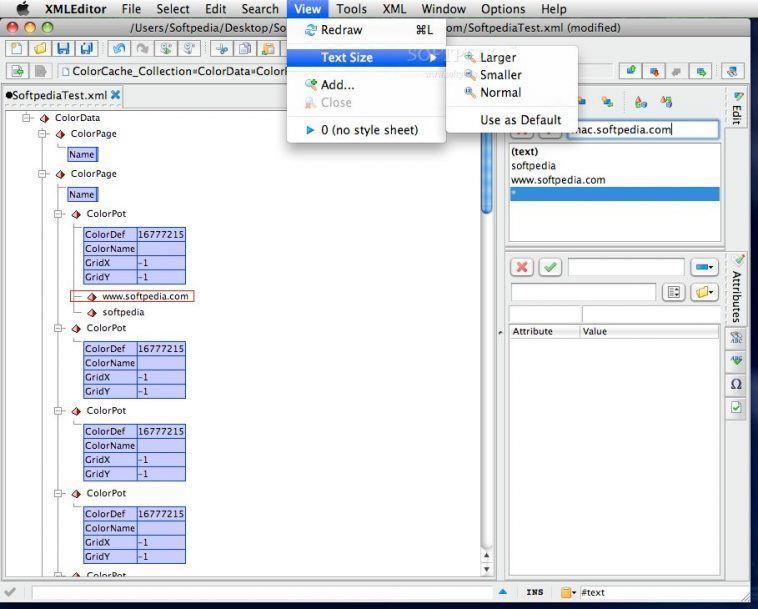The width and height of the screenshot is (758, 609).
Task: Click the document with green arrow icon
Action: point(18,72)
